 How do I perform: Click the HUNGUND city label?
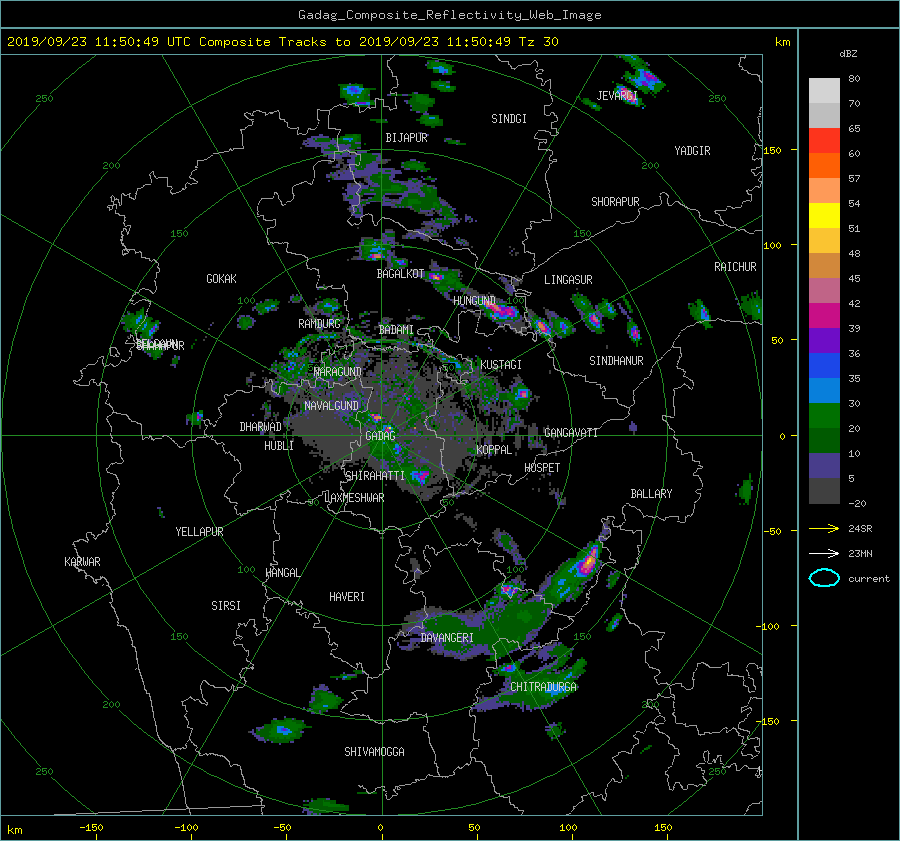474,301
